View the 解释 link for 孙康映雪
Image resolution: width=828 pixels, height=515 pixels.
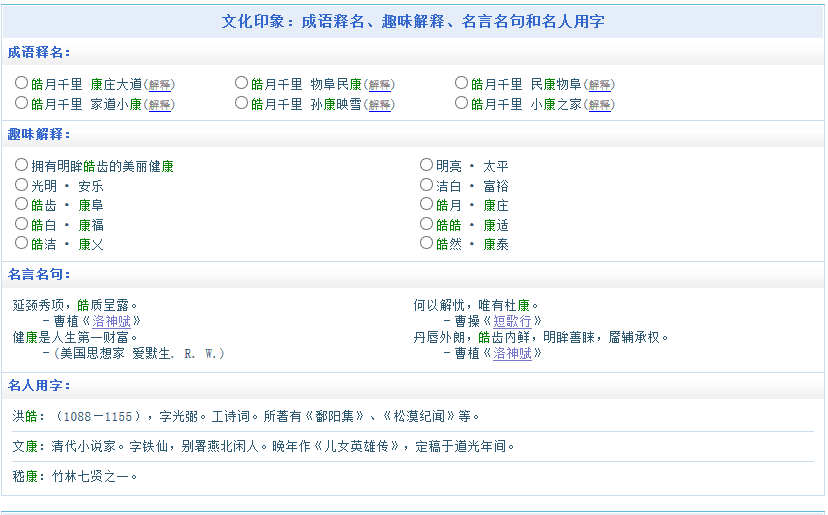(x=380, y=105)
